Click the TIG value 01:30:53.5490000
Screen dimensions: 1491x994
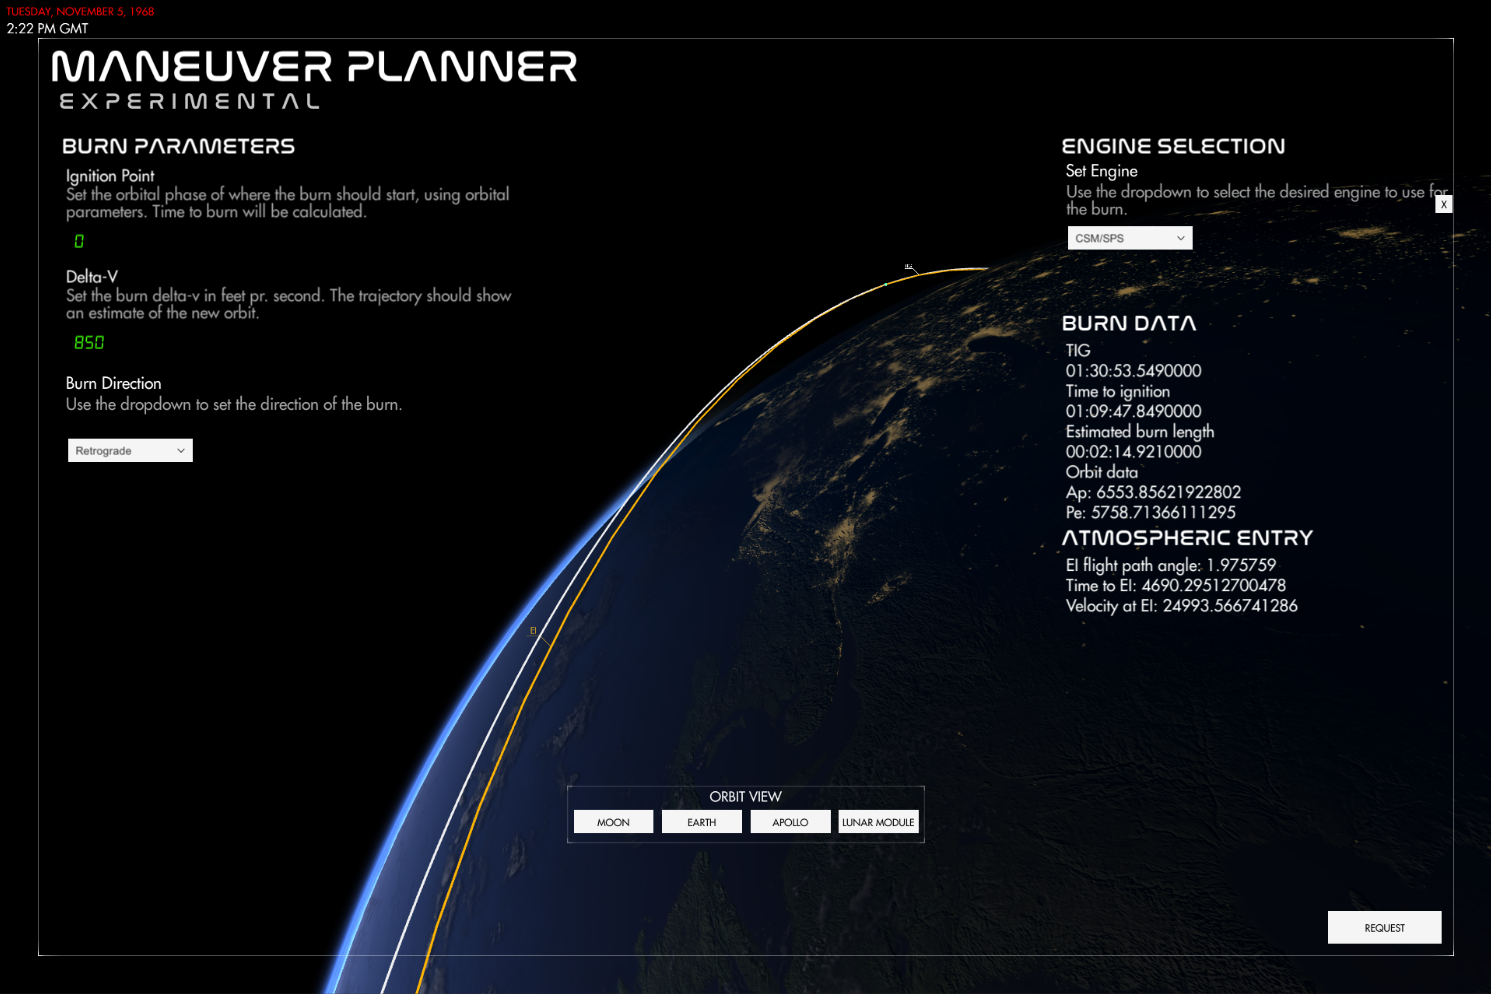click(1133, 371)
